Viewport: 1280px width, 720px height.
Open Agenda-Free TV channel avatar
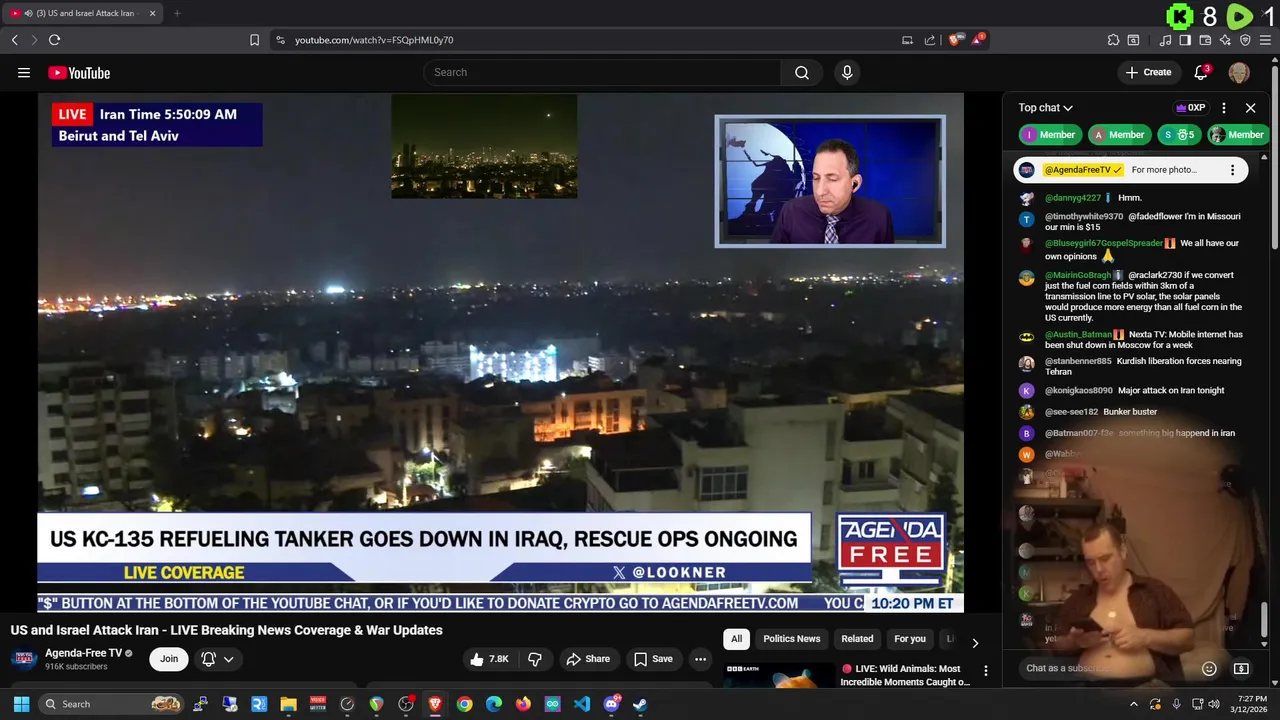pos(25,658)
